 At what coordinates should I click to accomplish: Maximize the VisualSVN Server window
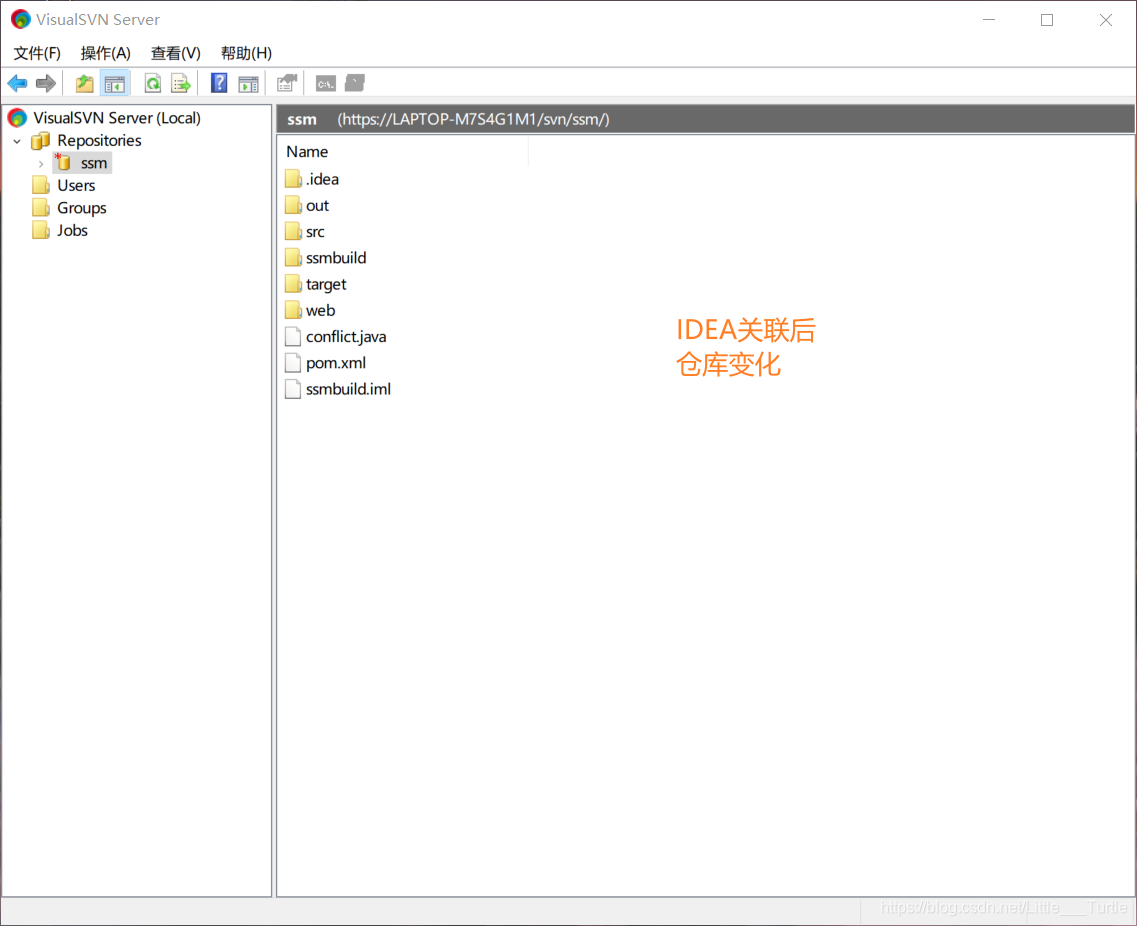(x=1046, y=20)
